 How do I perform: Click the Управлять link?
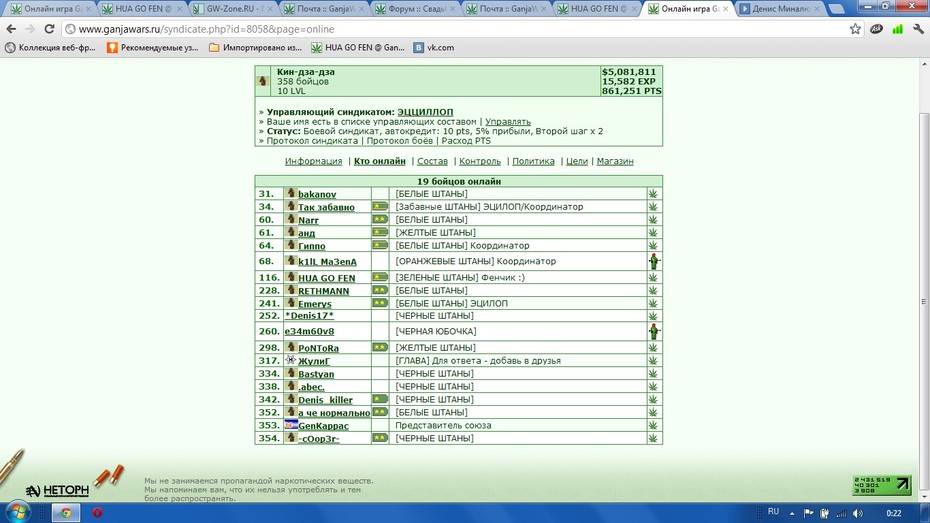(x=508, y=122)
